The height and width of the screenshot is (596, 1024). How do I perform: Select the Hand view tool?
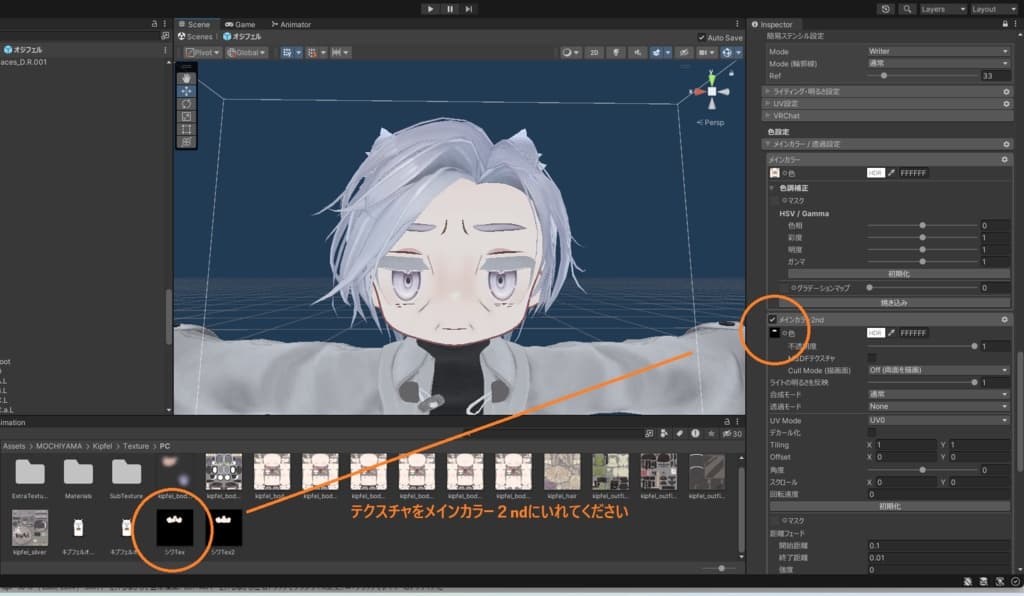point(186,77)
